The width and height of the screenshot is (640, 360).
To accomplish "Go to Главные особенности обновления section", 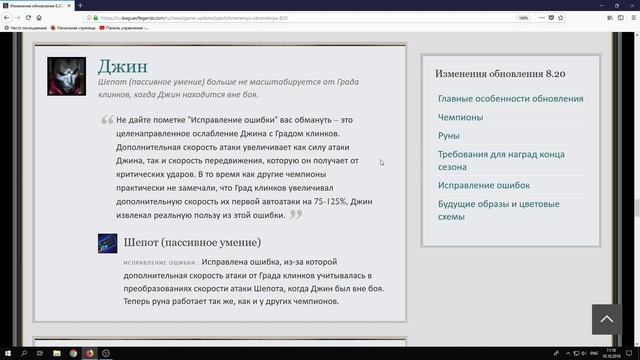I will (511, 99).
